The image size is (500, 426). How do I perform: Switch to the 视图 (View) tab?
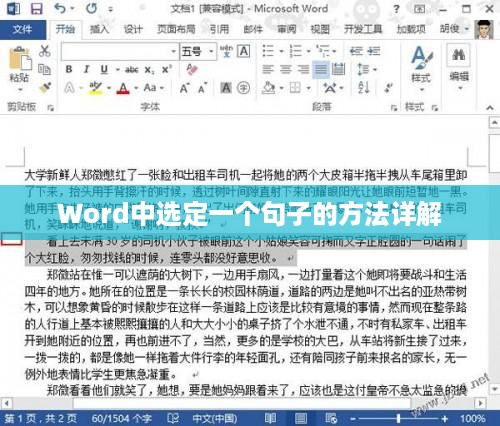coord(320,29)
